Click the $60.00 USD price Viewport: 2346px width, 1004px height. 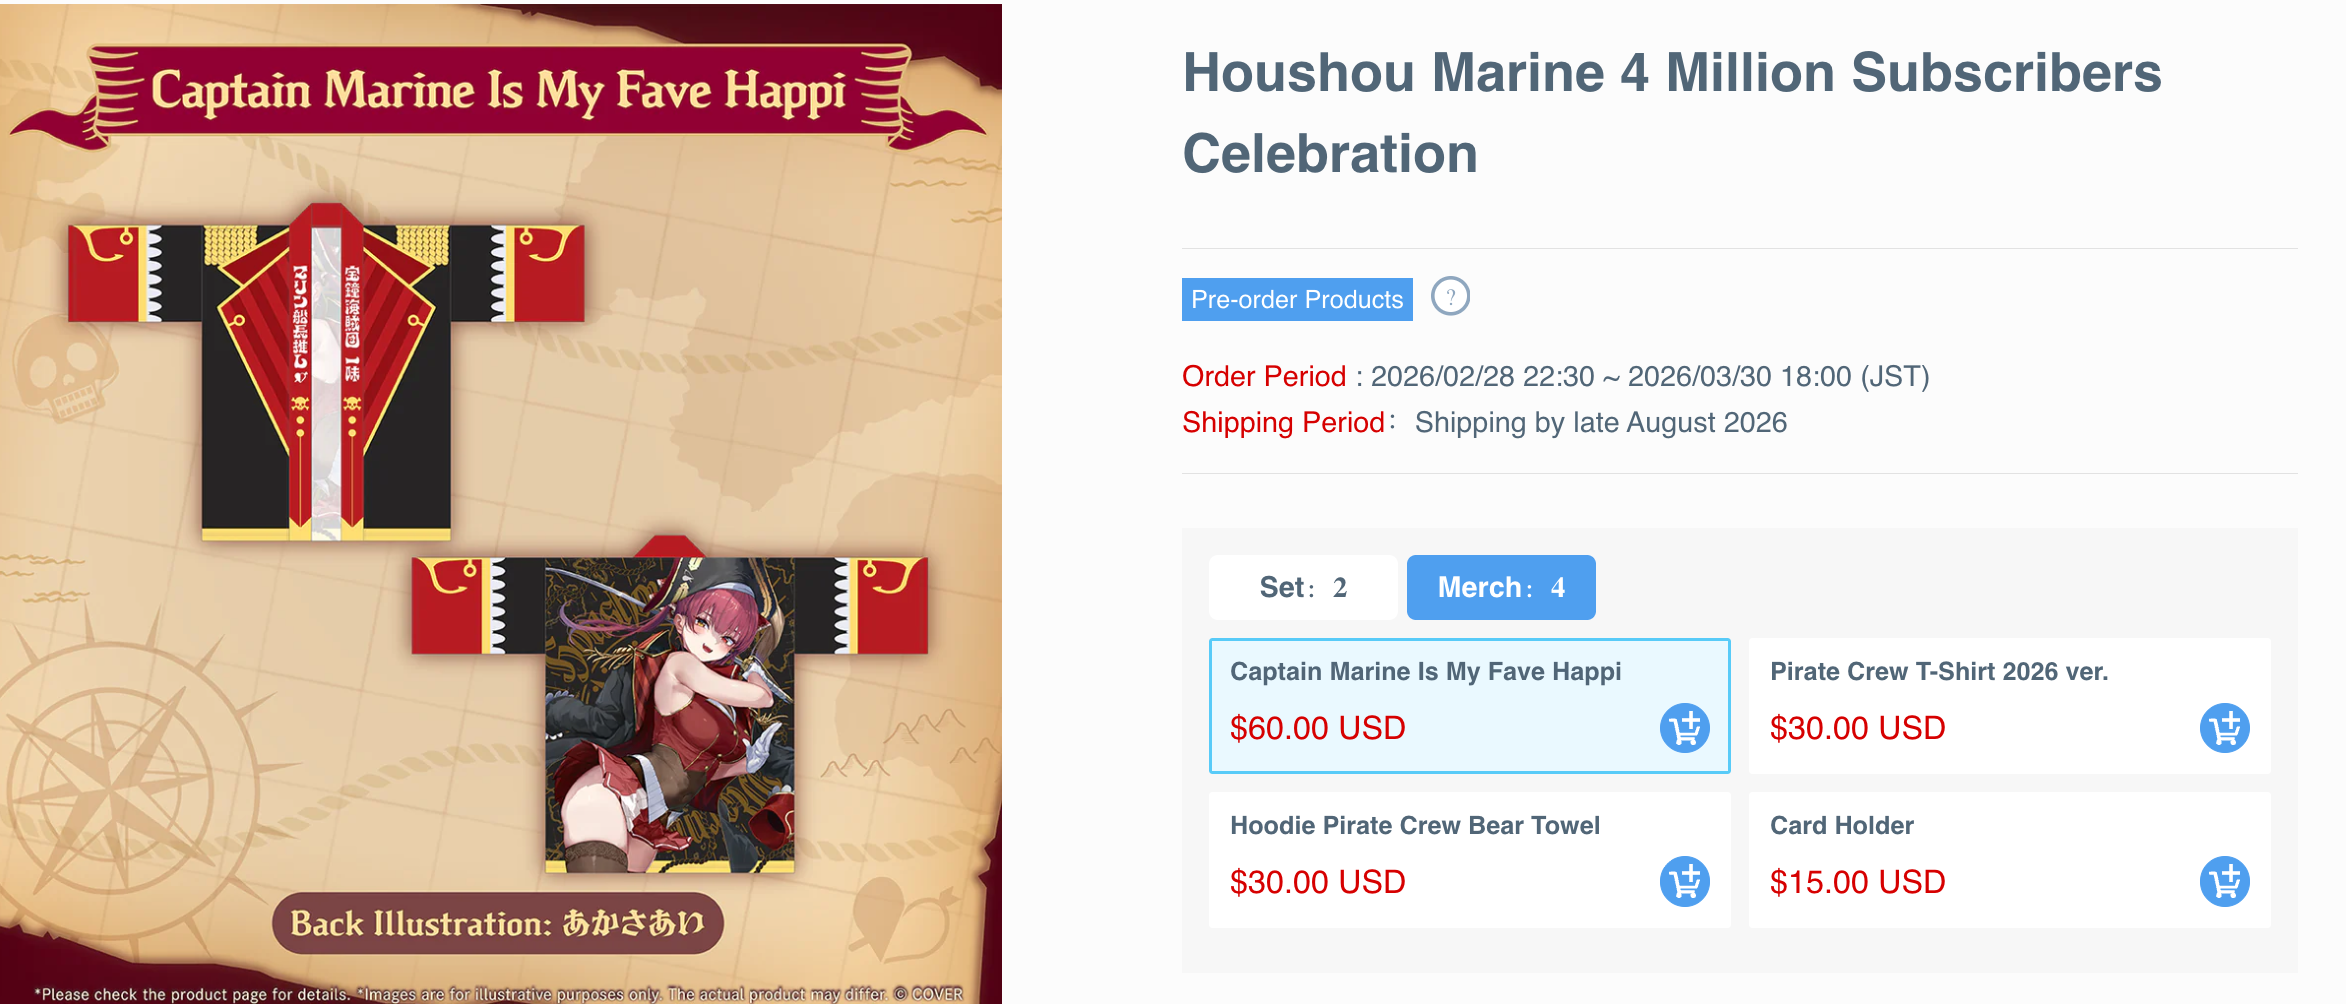point(1318,728)
